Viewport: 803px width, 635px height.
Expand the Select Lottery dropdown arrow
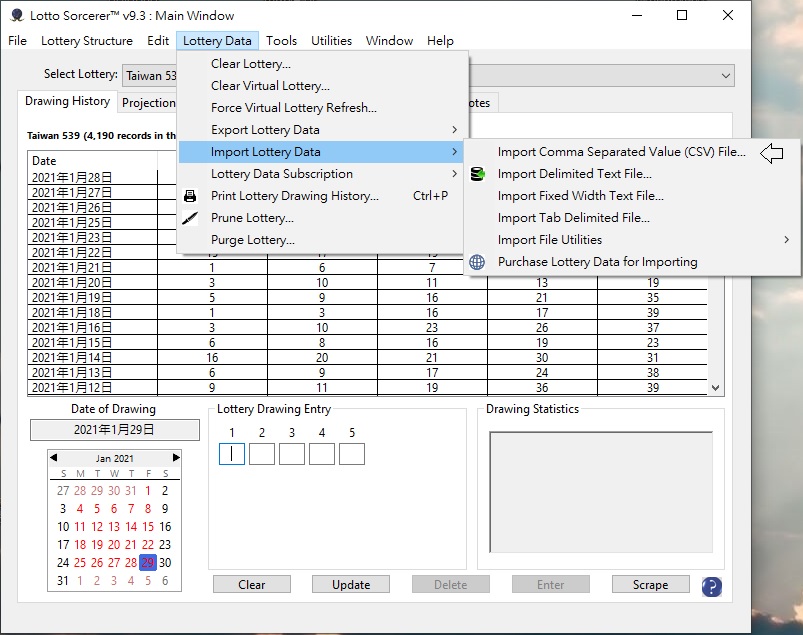pos(725,76)
